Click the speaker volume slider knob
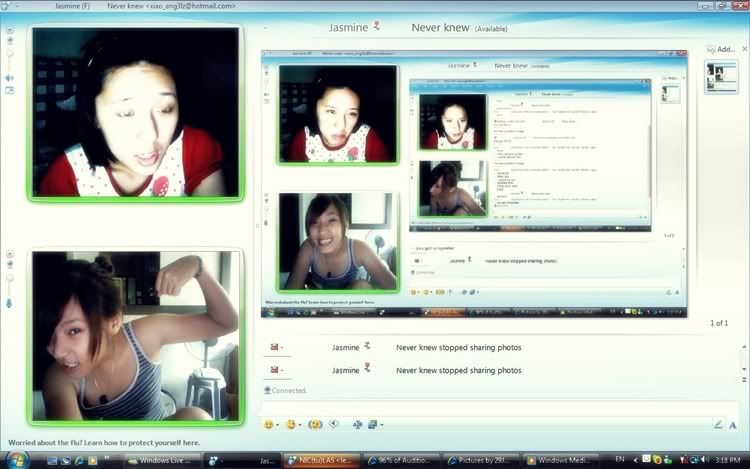750x469 pixels. tap(10, 53)
